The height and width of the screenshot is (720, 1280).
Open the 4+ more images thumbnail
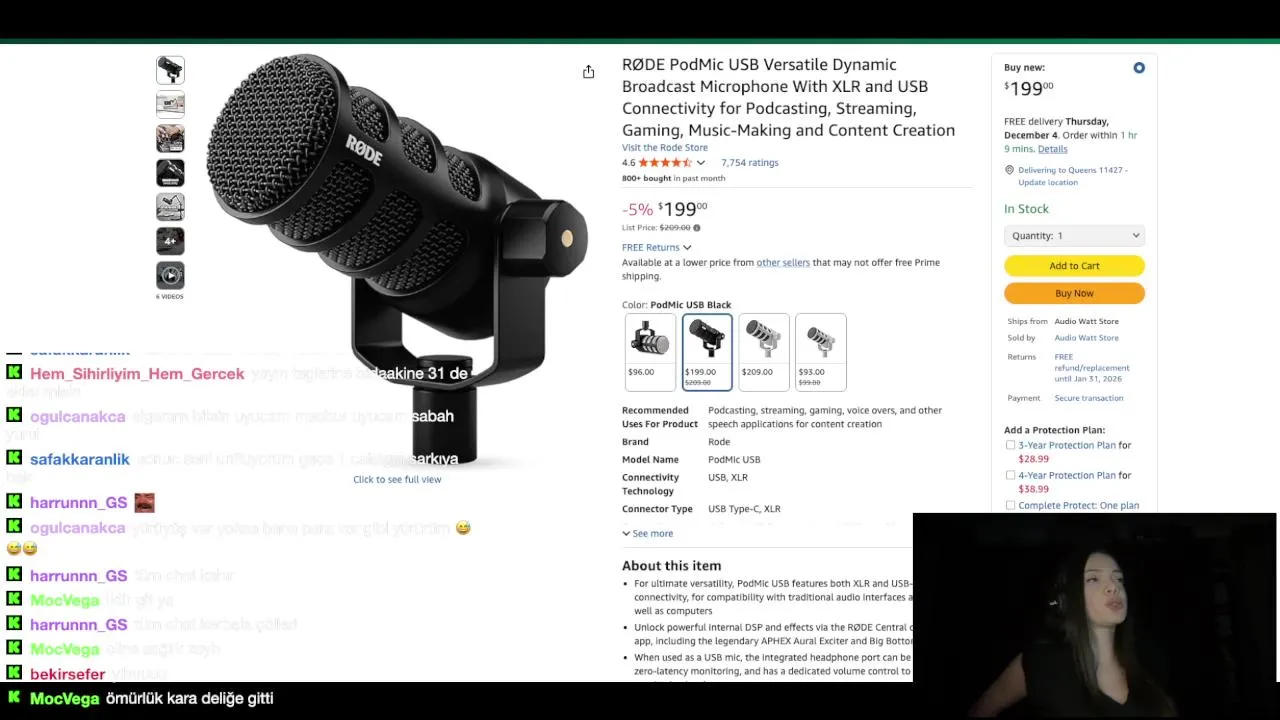[x=170, y=241]
